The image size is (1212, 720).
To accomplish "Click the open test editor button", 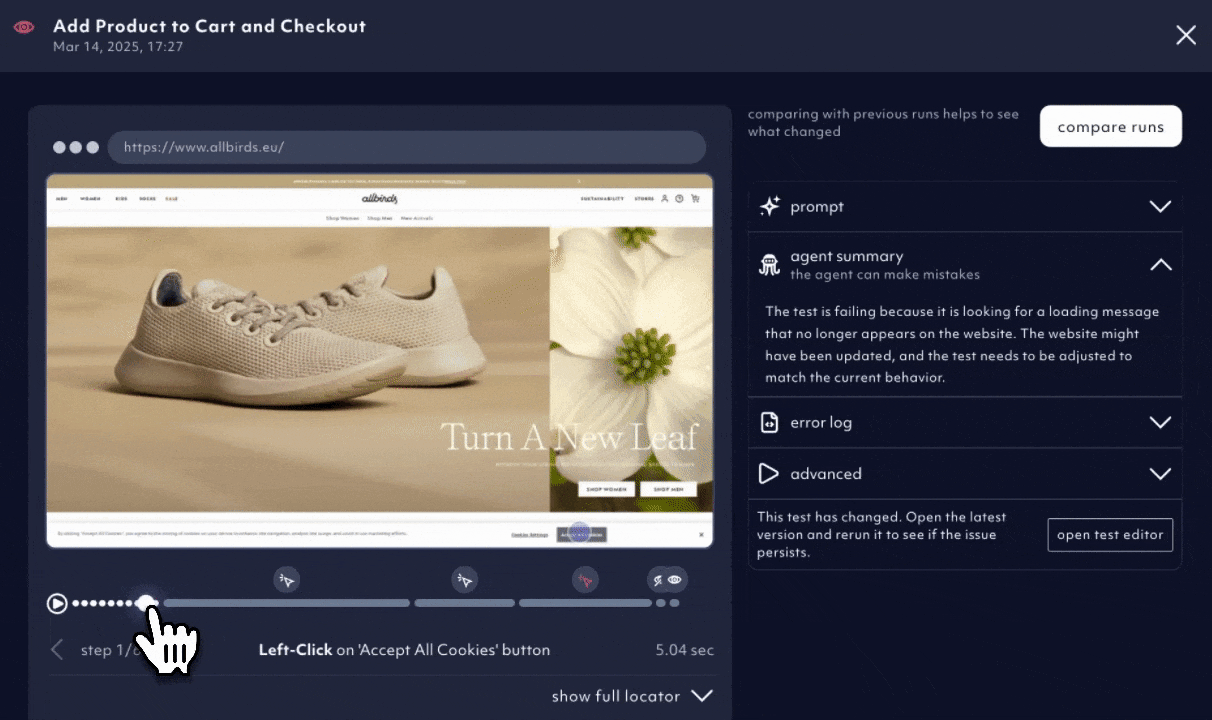I will point(1110,535).
